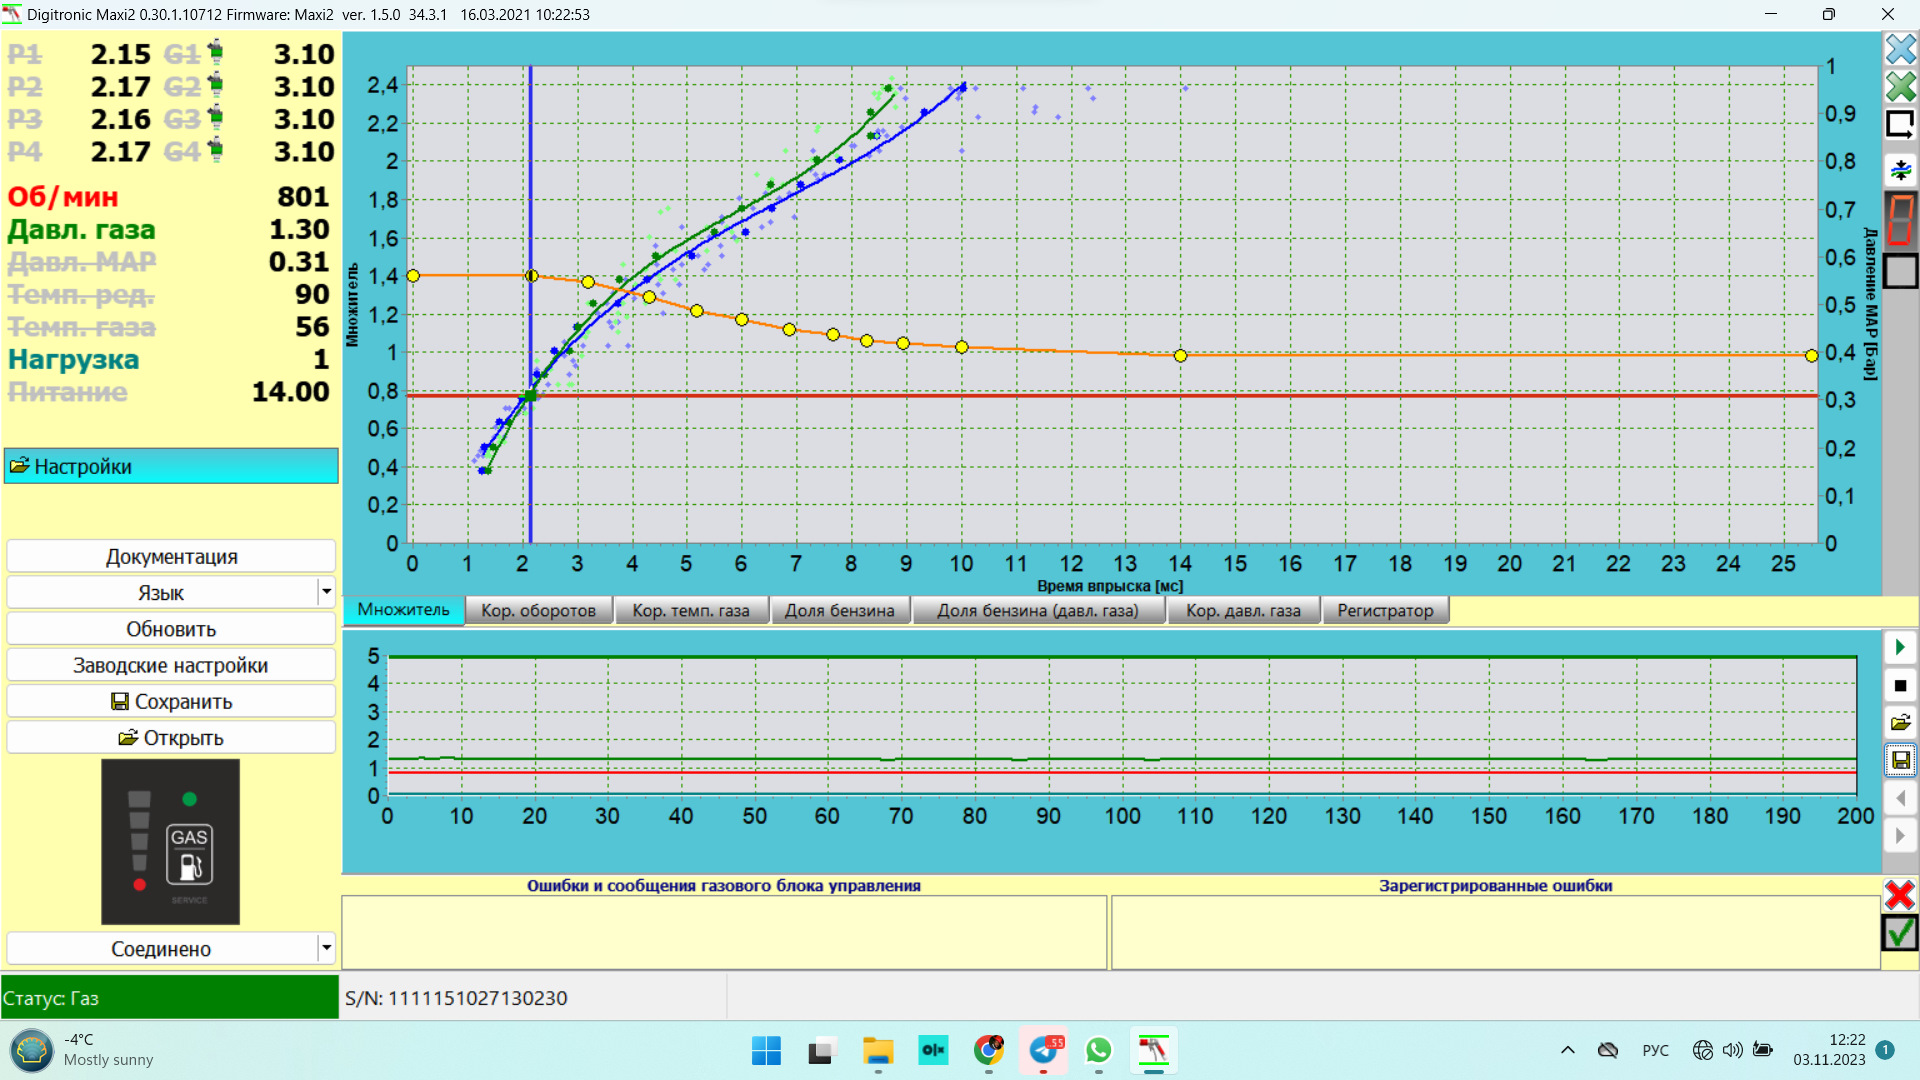1920x1080 pixels.
Task: Clear errors with the red X icon
Action: click(1900, 894)
